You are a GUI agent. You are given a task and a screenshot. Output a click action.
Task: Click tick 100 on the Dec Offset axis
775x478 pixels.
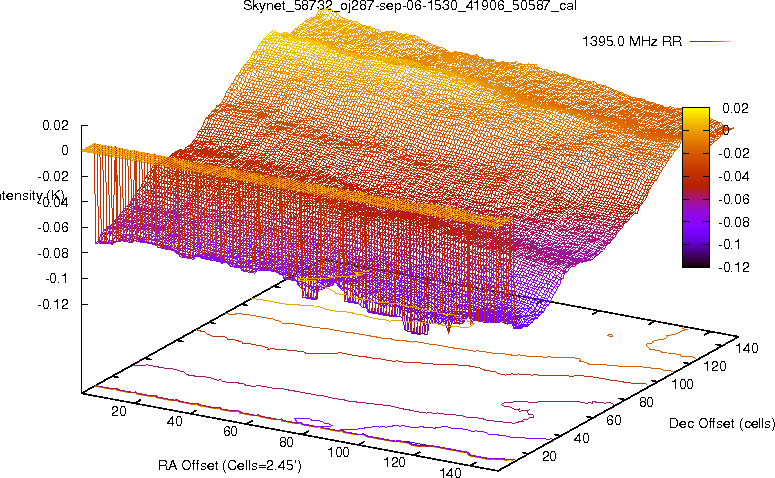click(x=682, y=385)
